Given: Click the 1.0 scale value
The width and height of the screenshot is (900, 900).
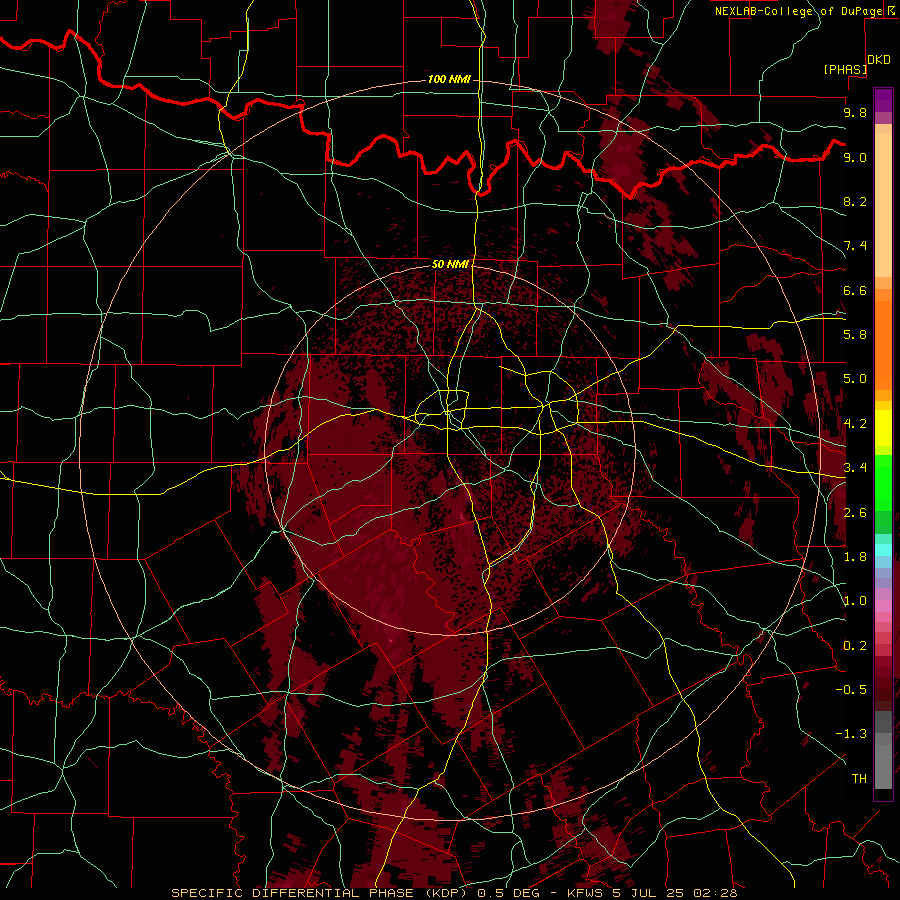Looking at the screenshot, I should tap(855, 601).
